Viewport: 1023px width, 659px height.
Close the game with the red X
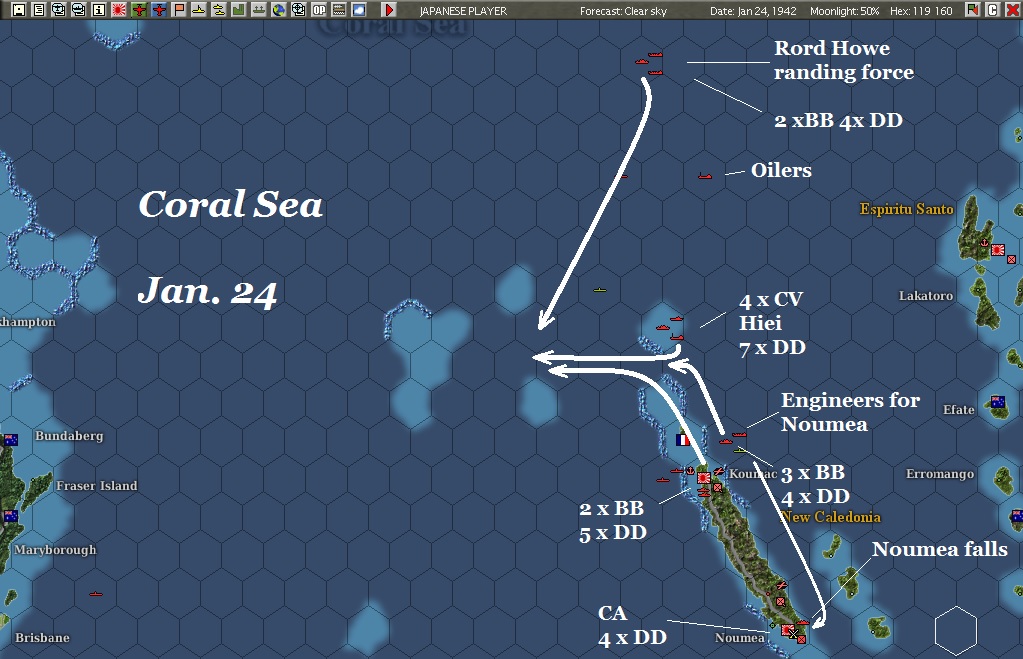coord(1012,10)
